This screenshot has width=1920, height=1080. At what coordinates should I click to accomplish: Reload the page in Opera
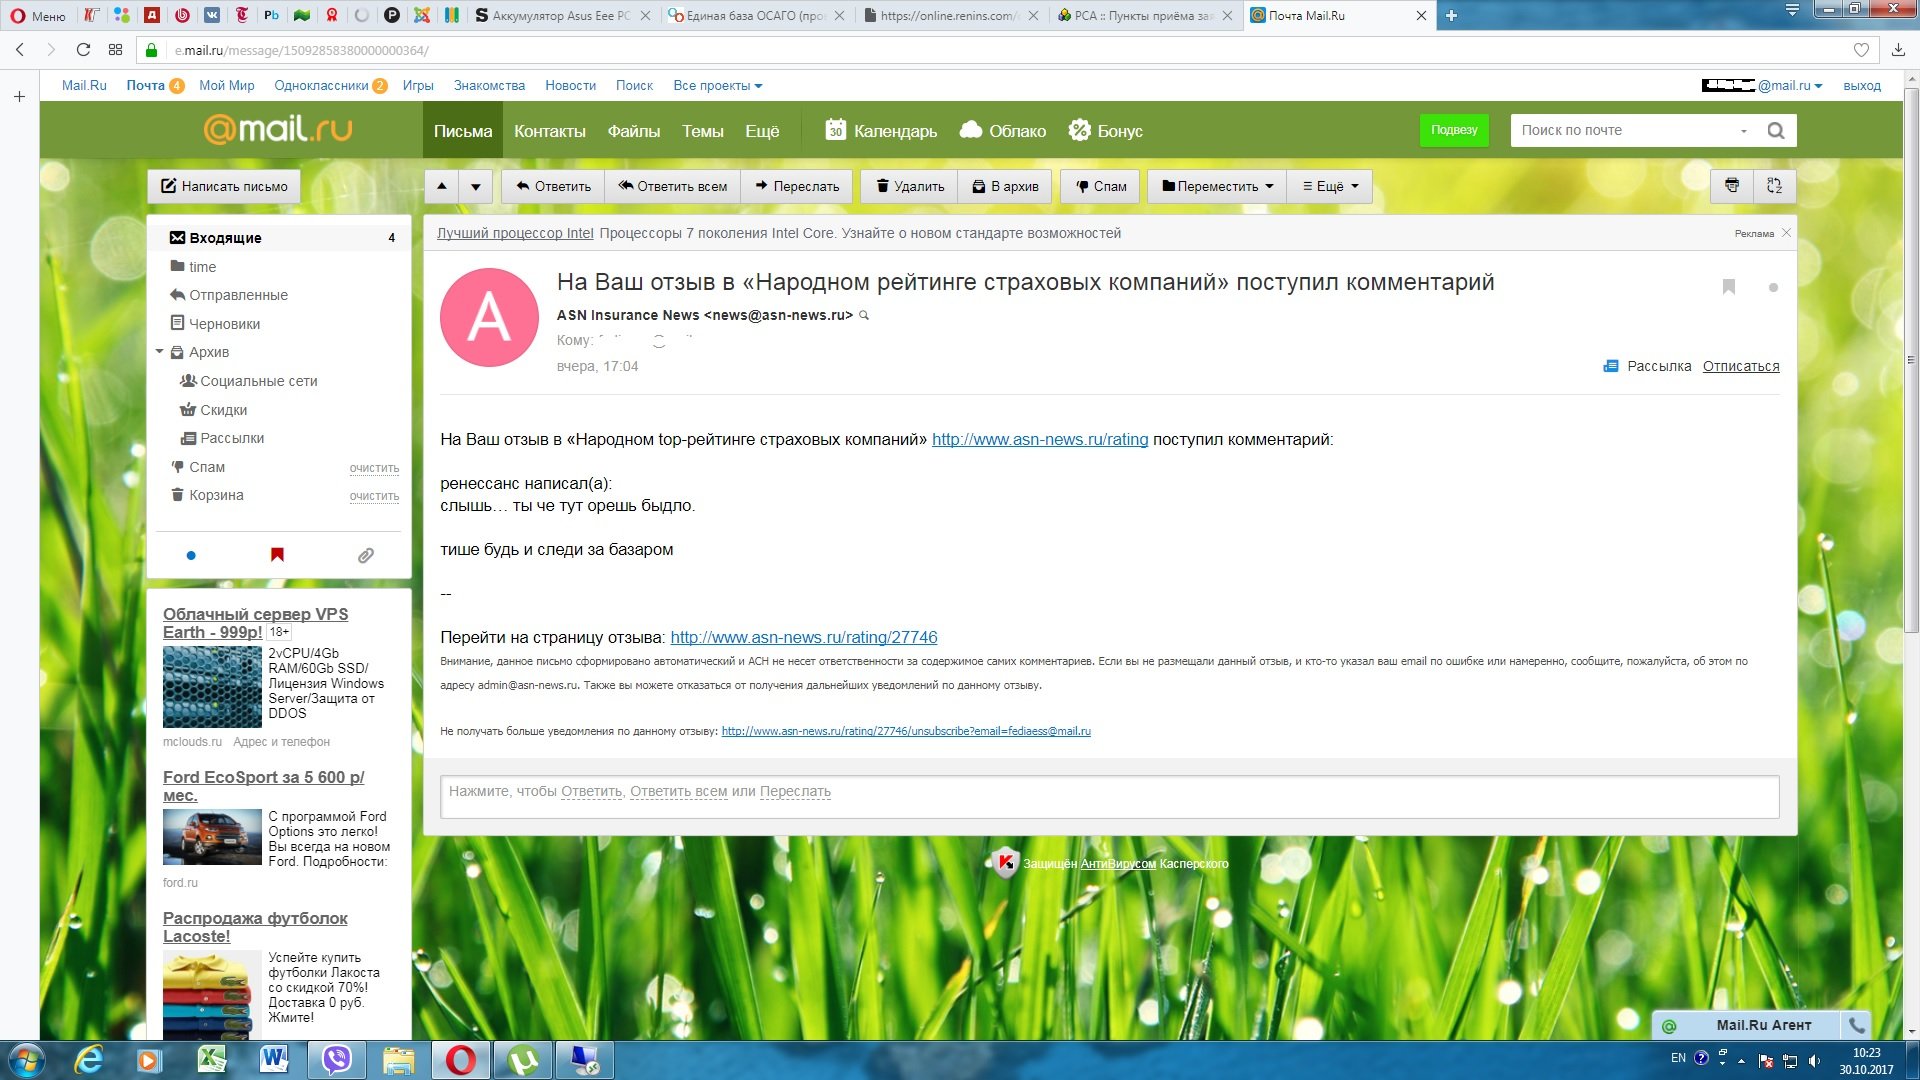coord(83,50)
